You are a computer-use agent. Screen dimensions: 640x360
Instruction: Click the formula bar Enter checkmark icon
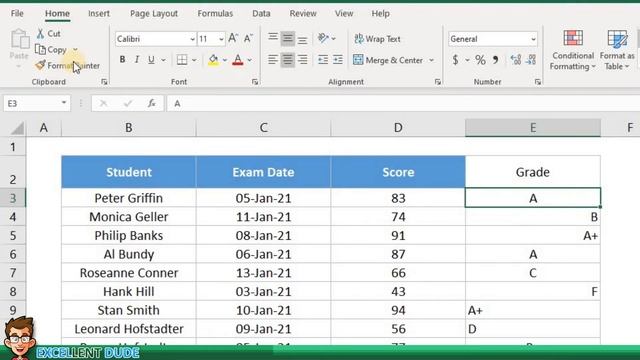128,104
